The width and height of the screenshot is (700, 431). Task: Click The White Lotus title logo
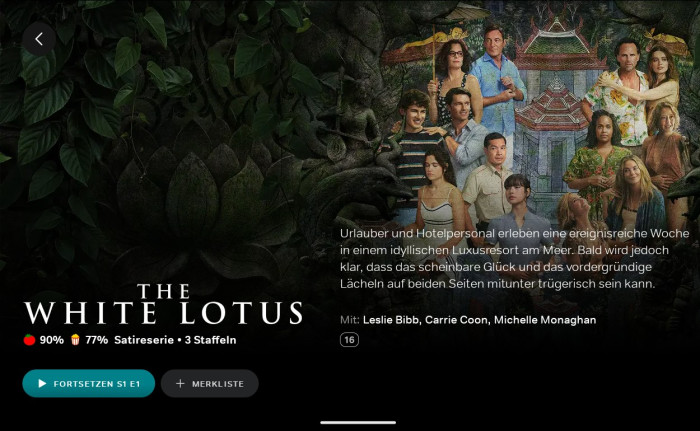[x=163, y=304]
